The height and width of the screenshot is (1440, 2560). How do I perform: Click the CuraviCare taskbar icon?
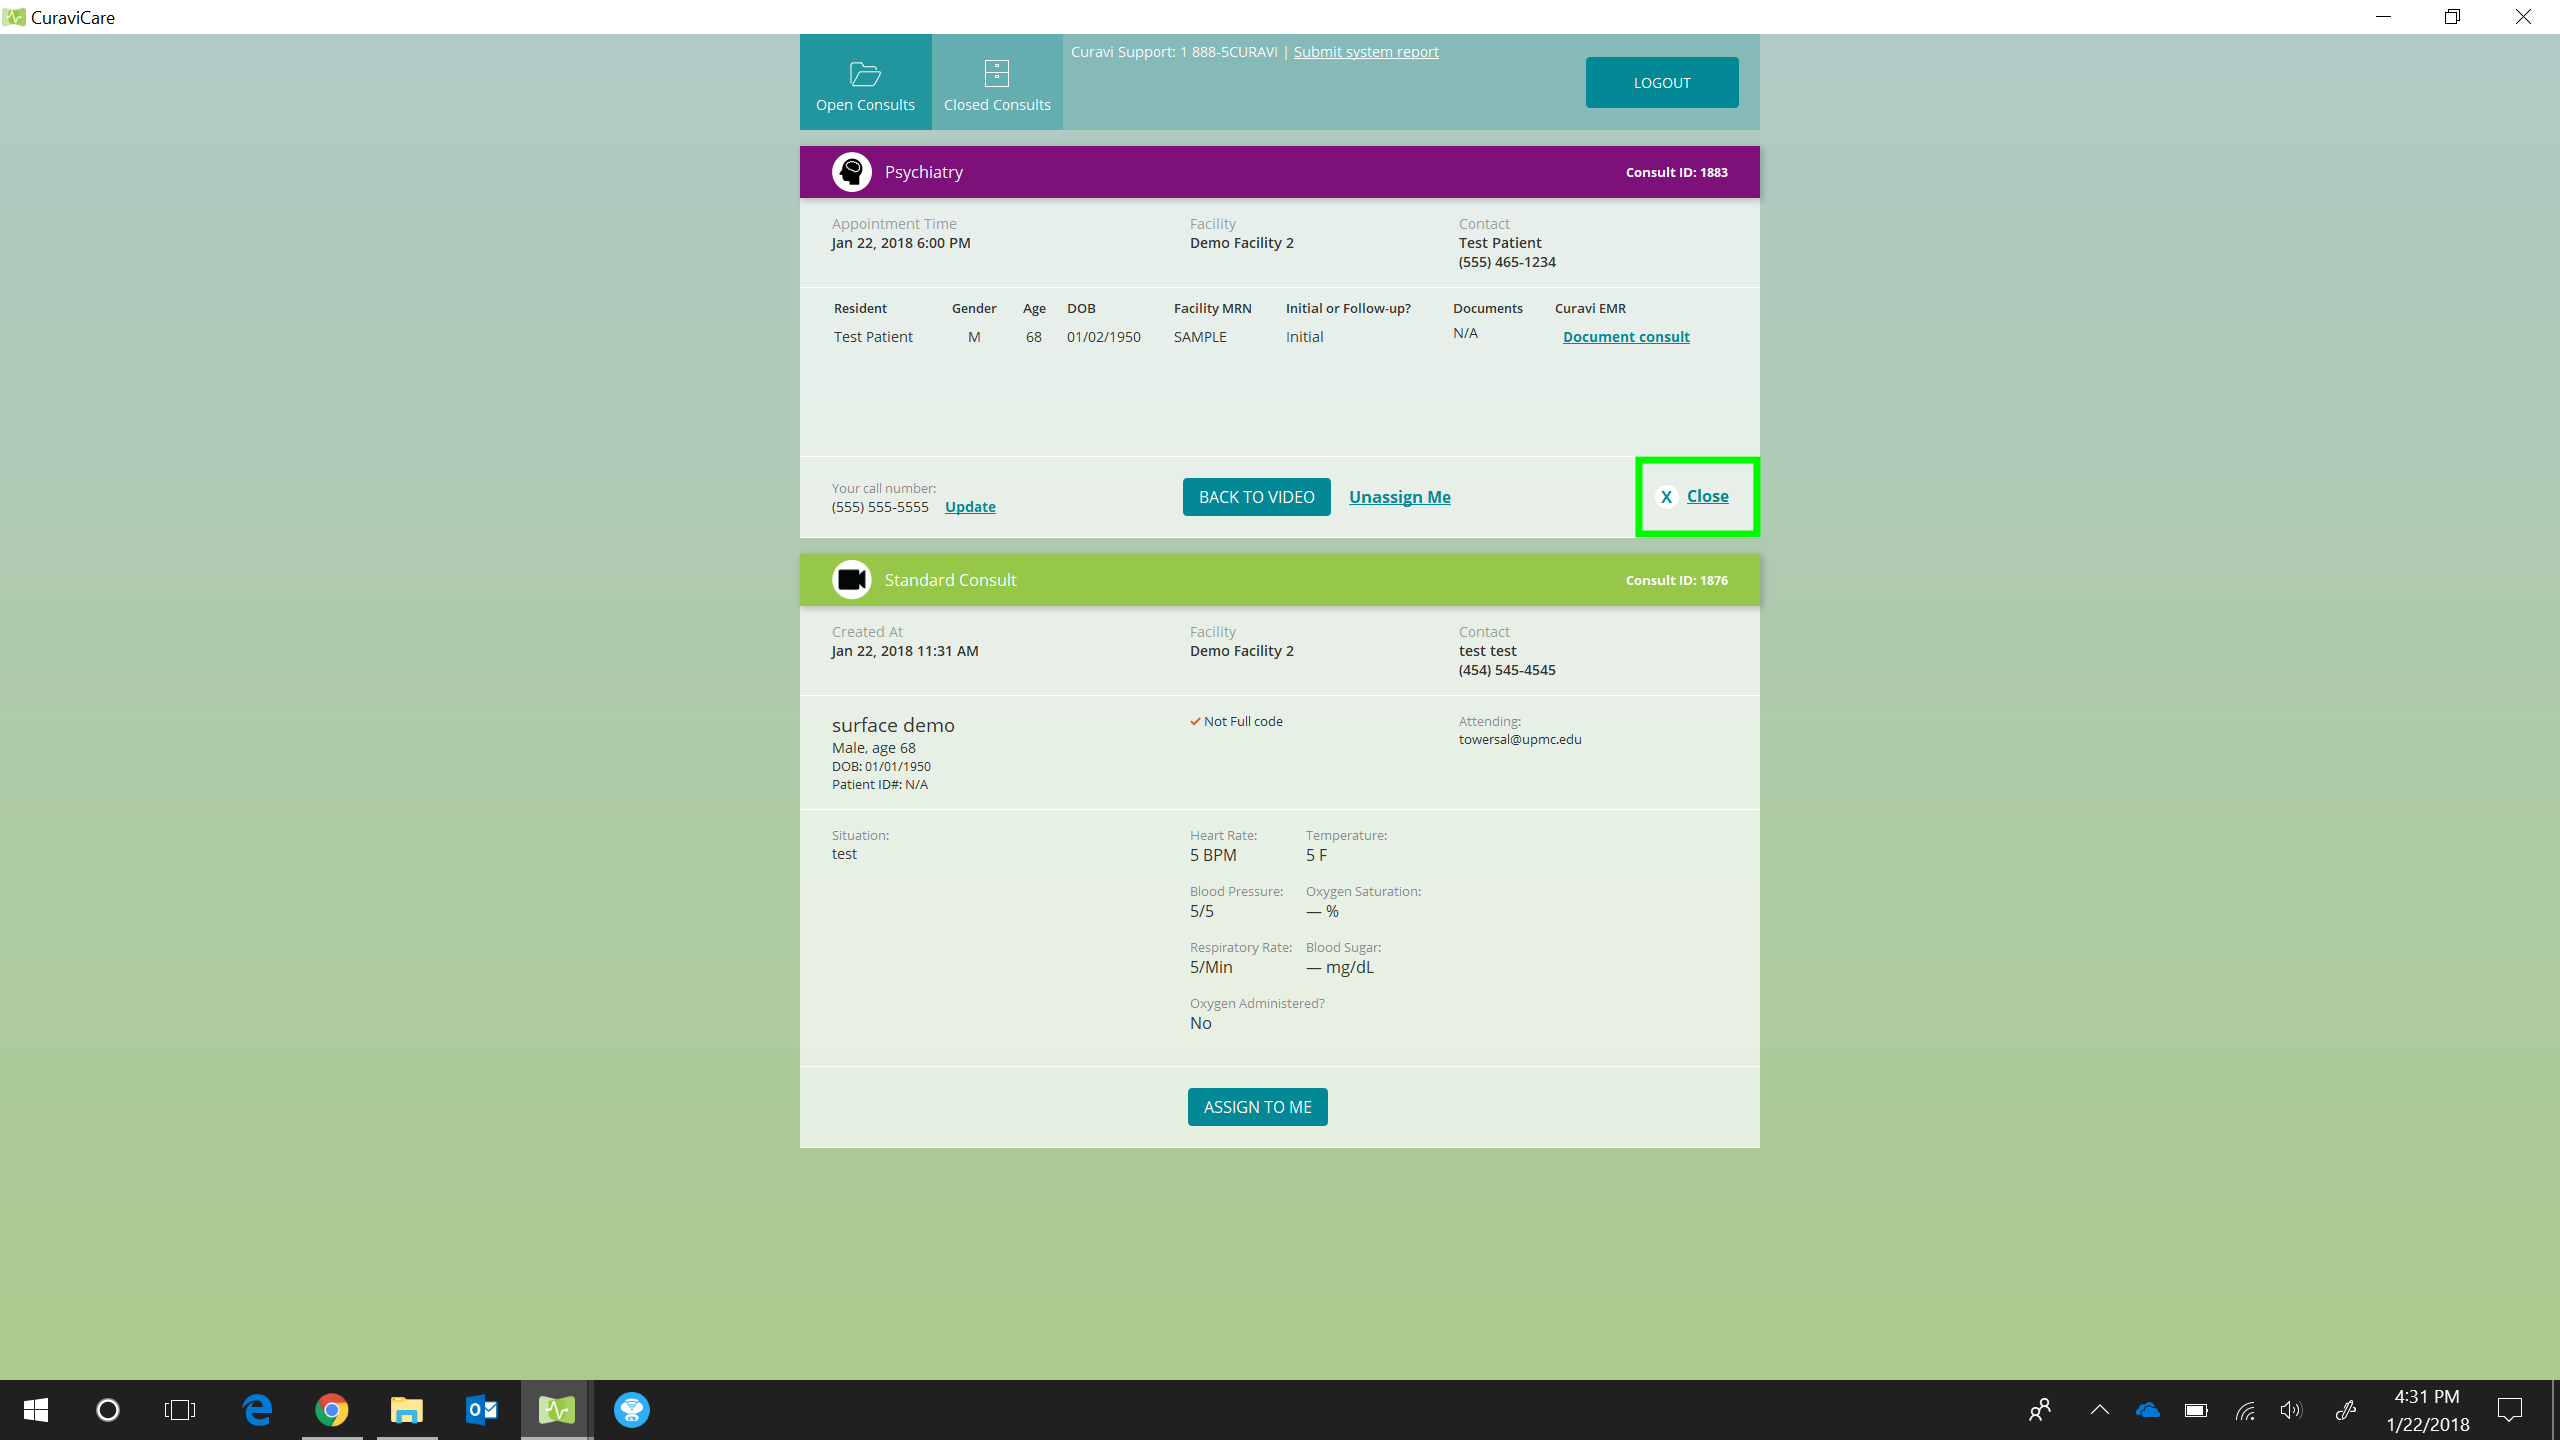[x=557, y=1410]
